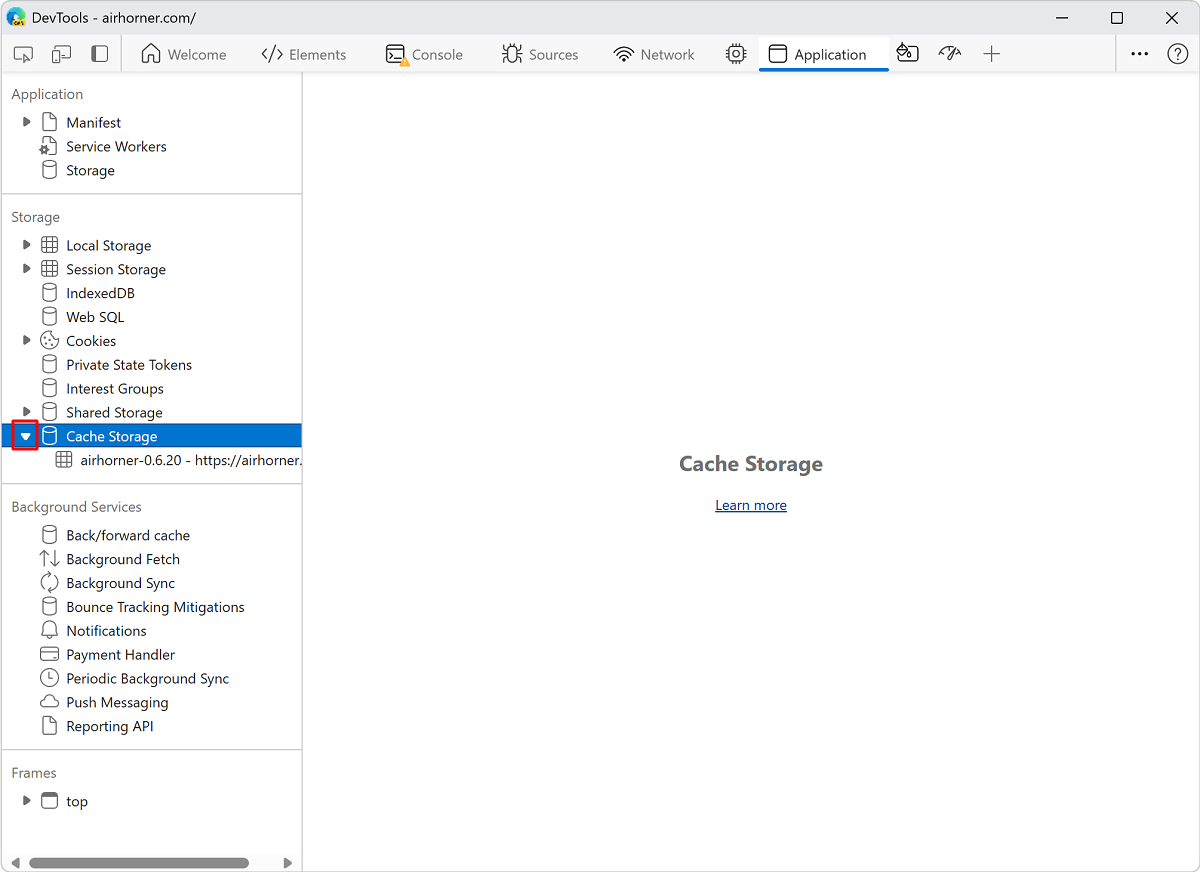Click the Inspect element picker icon
The image size is (1200, 872).
coord(24,54)
